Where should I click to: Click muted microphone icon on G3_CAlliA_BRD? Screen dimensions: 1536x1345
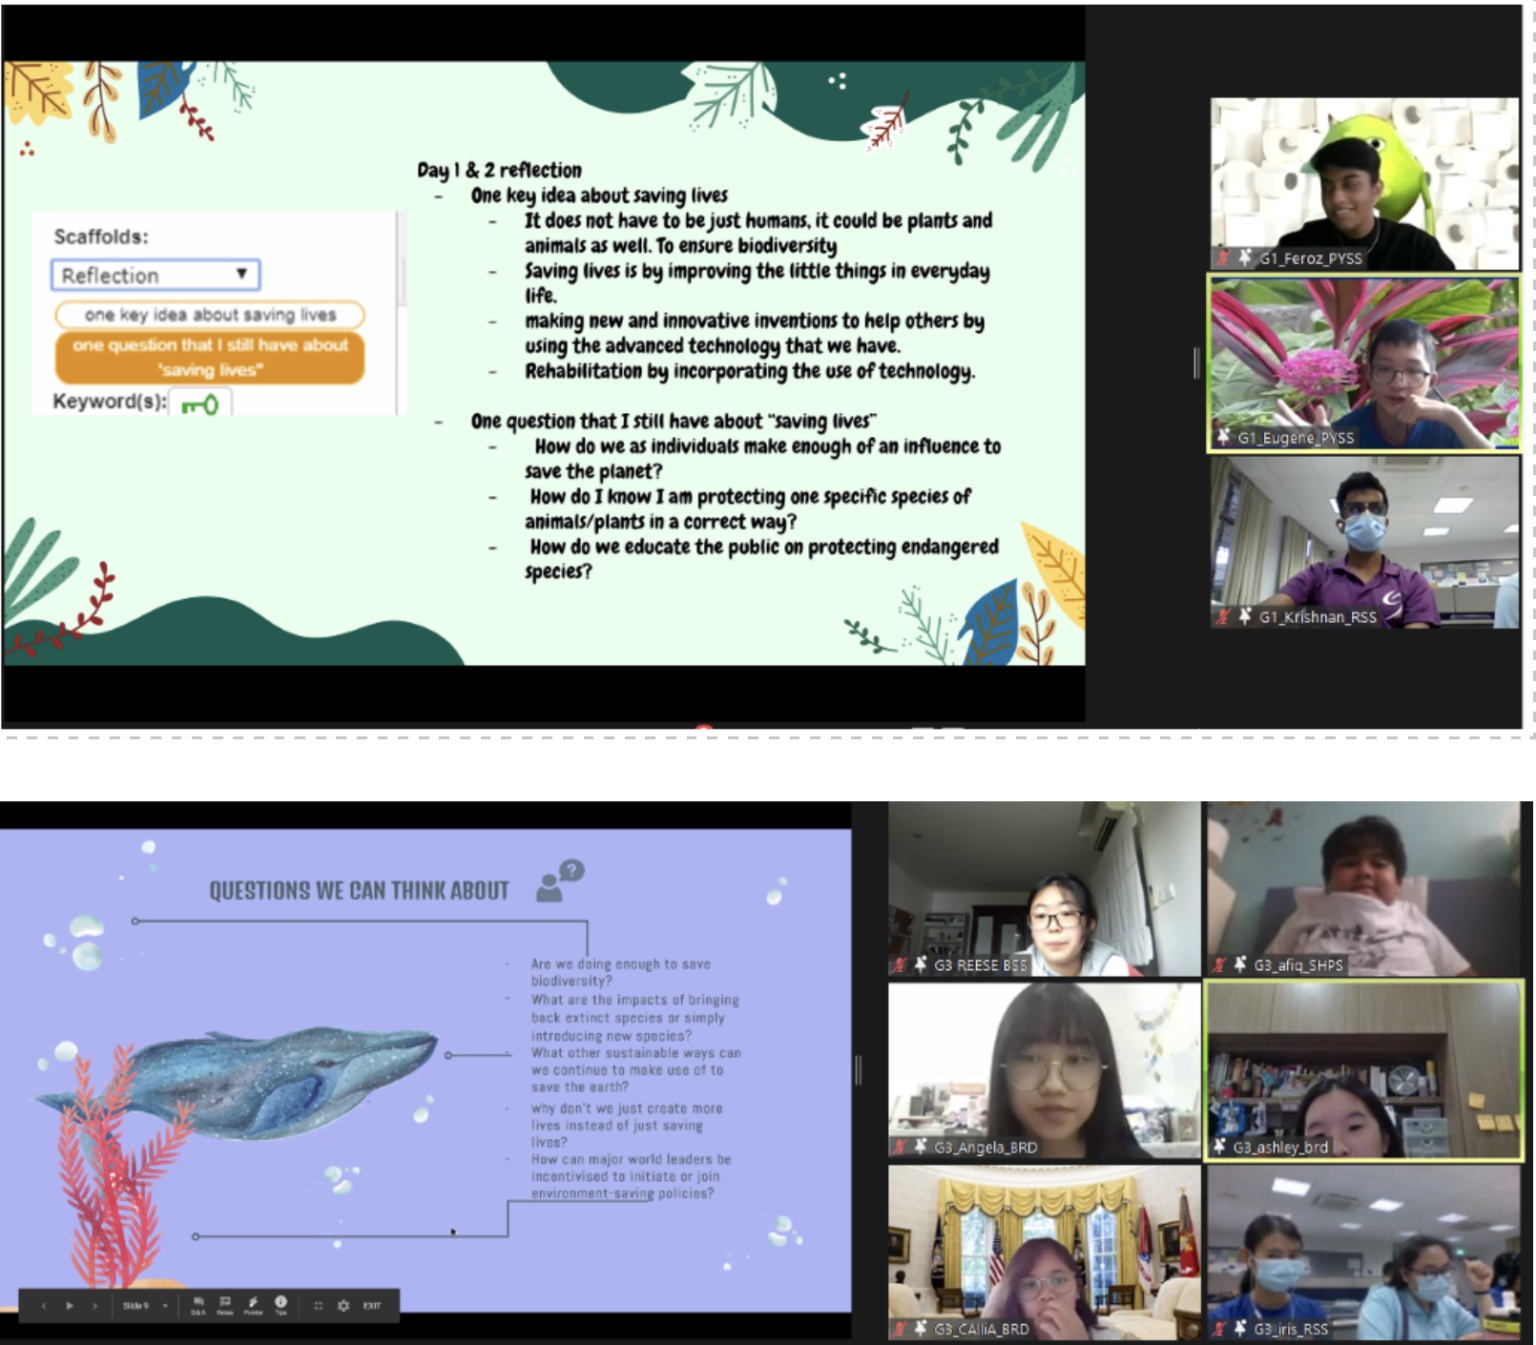pyautogui.click(x=900, y=1329)
